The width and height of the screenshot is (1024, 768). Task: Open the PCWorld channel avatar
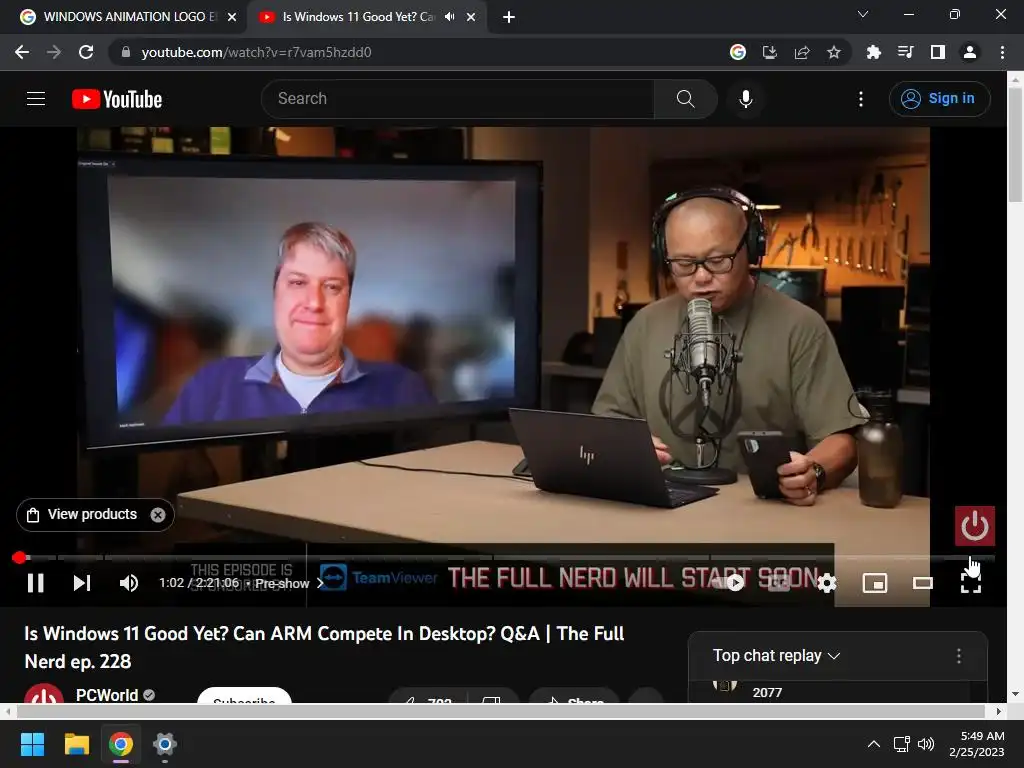pos(44,694)
